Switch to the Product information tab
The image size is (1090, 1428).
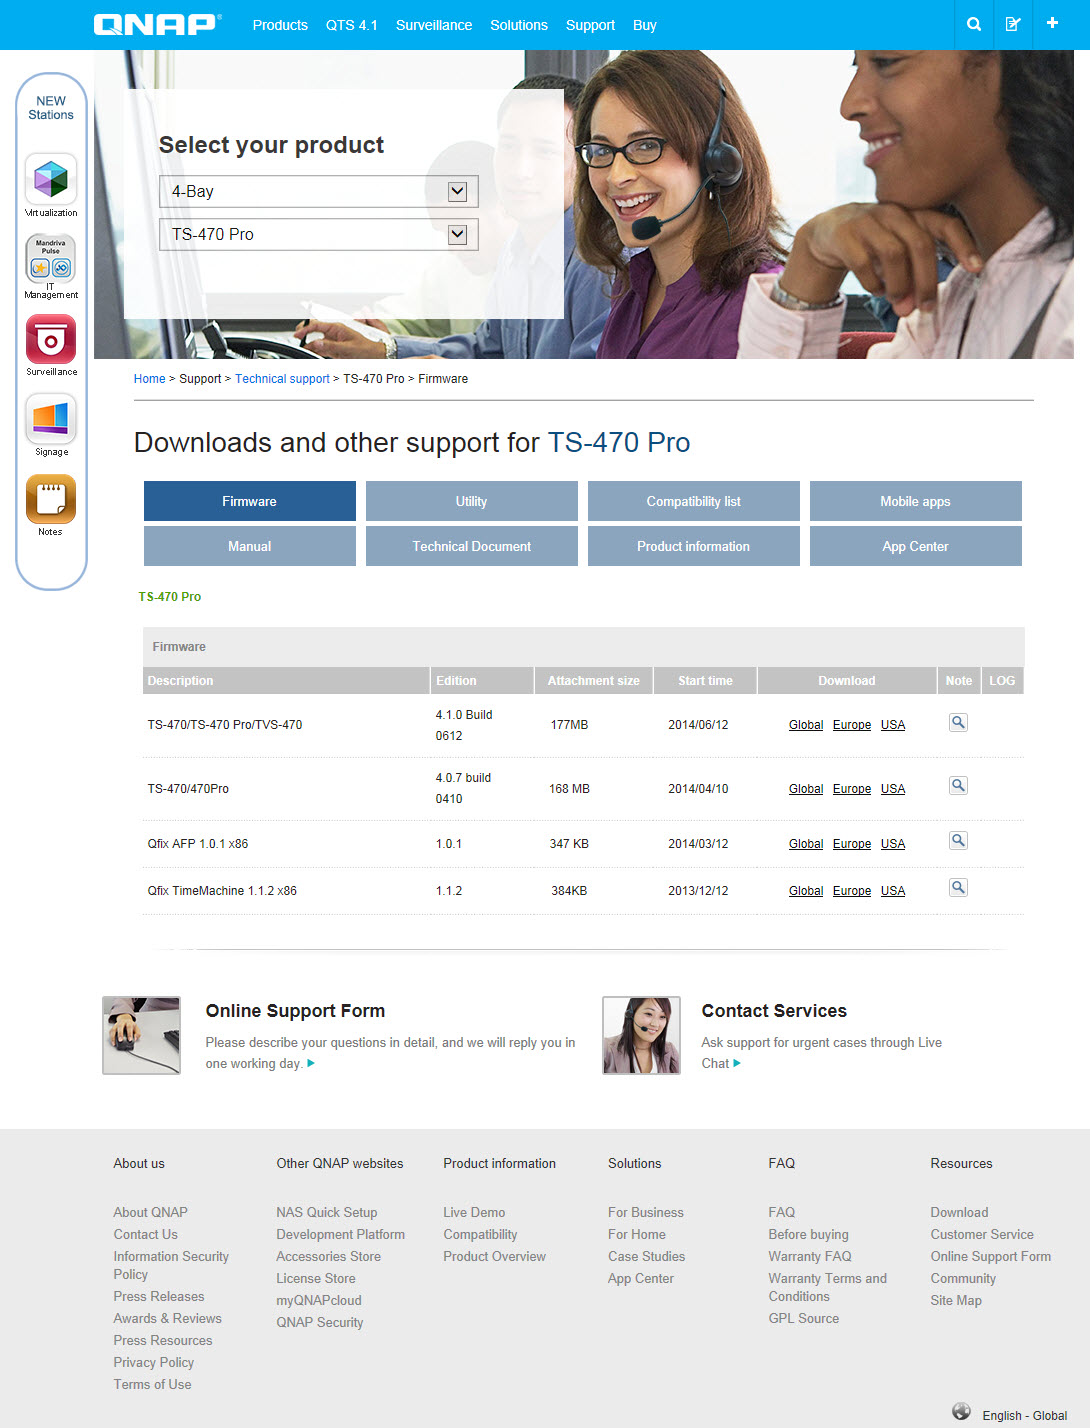(694, 546)
